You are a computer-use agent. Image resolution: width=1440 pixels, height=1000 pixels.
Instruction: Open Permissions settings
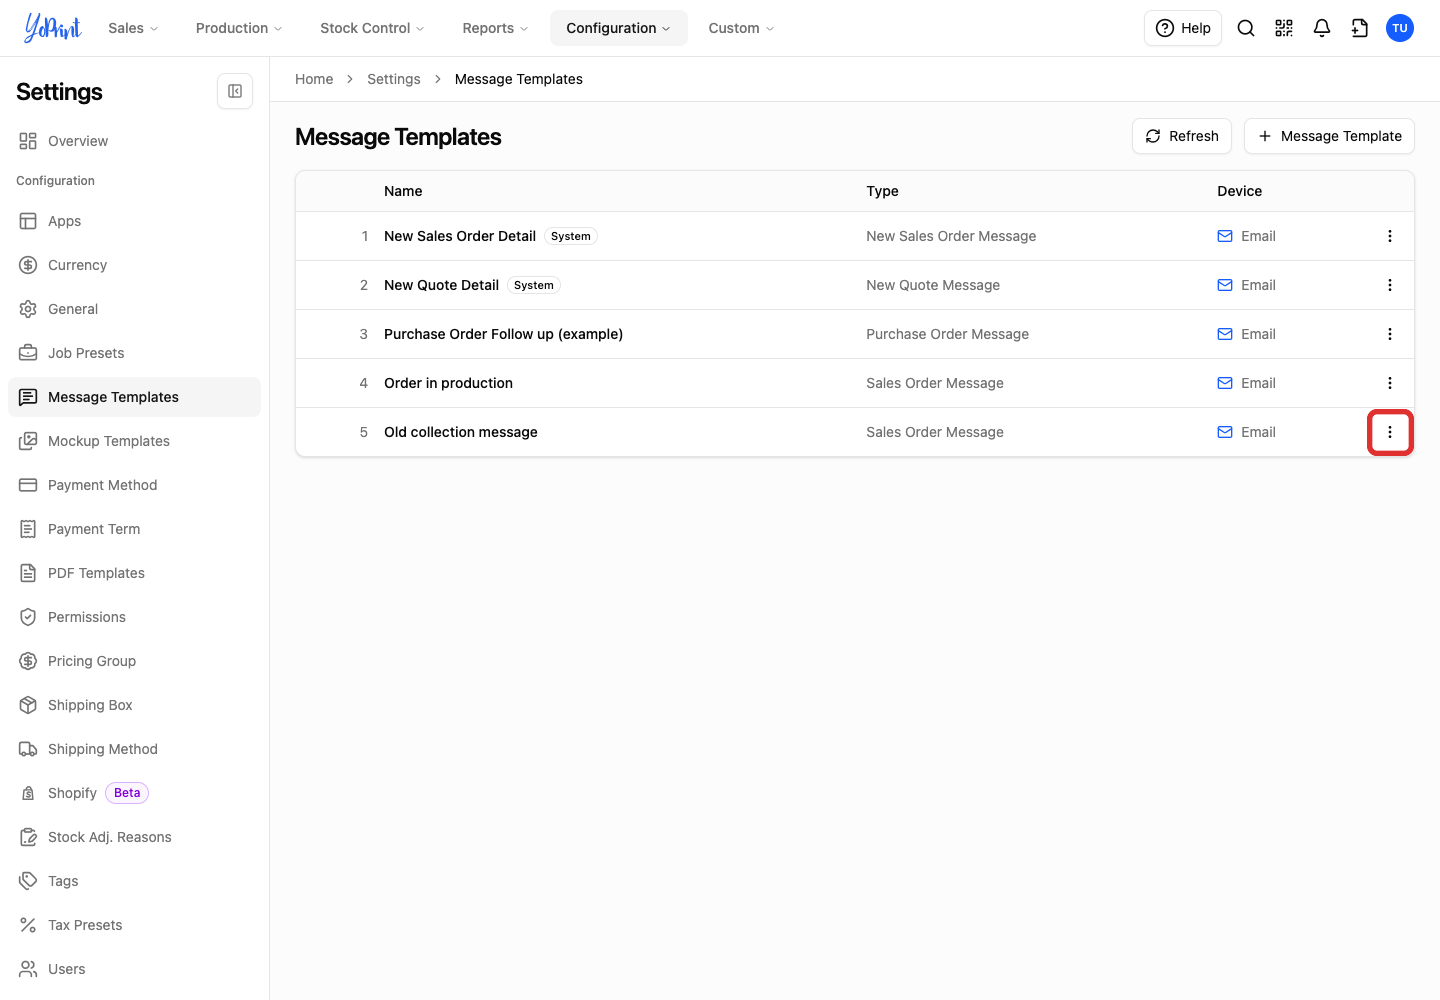click(x=134, y=617)
